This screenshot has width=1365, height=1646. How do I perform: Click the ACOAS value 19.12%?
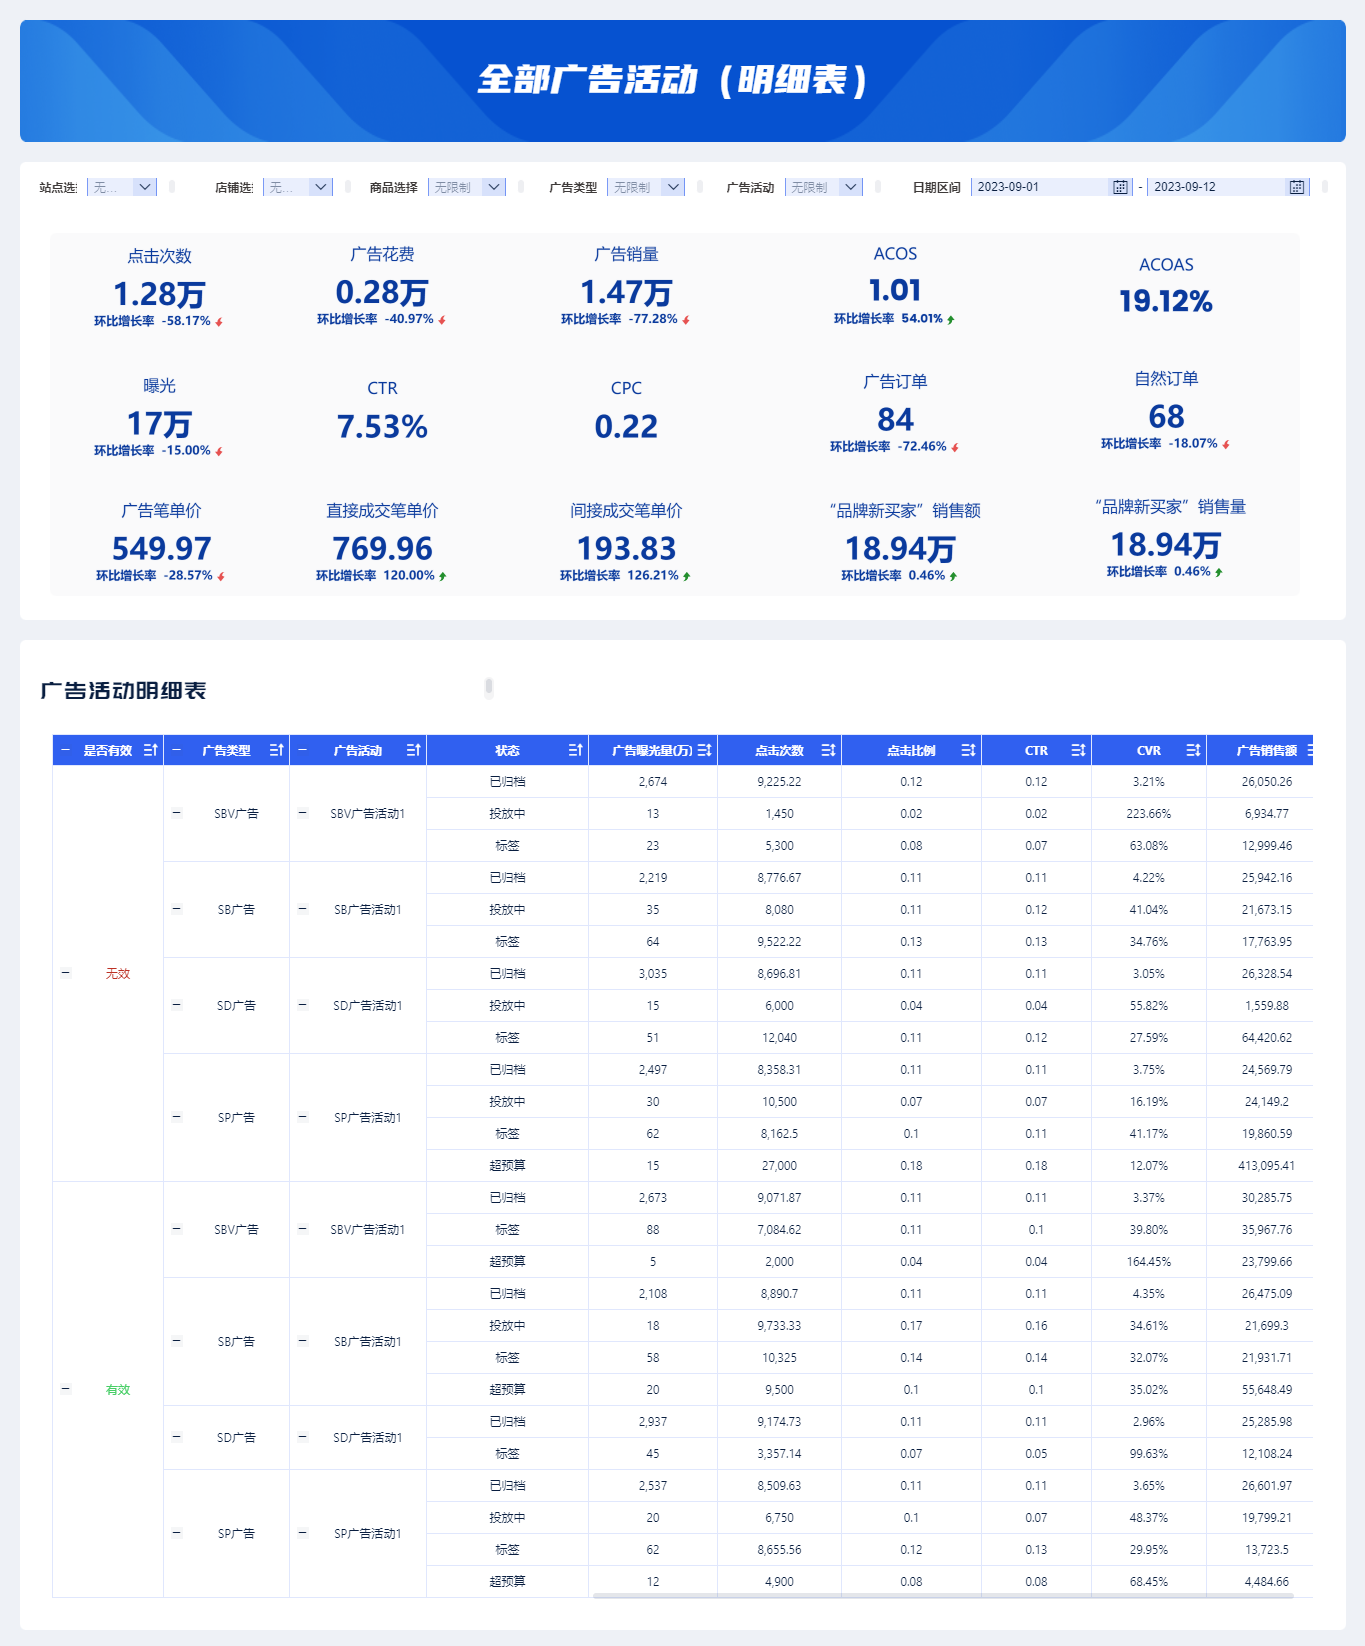(x=1166, y=301)
